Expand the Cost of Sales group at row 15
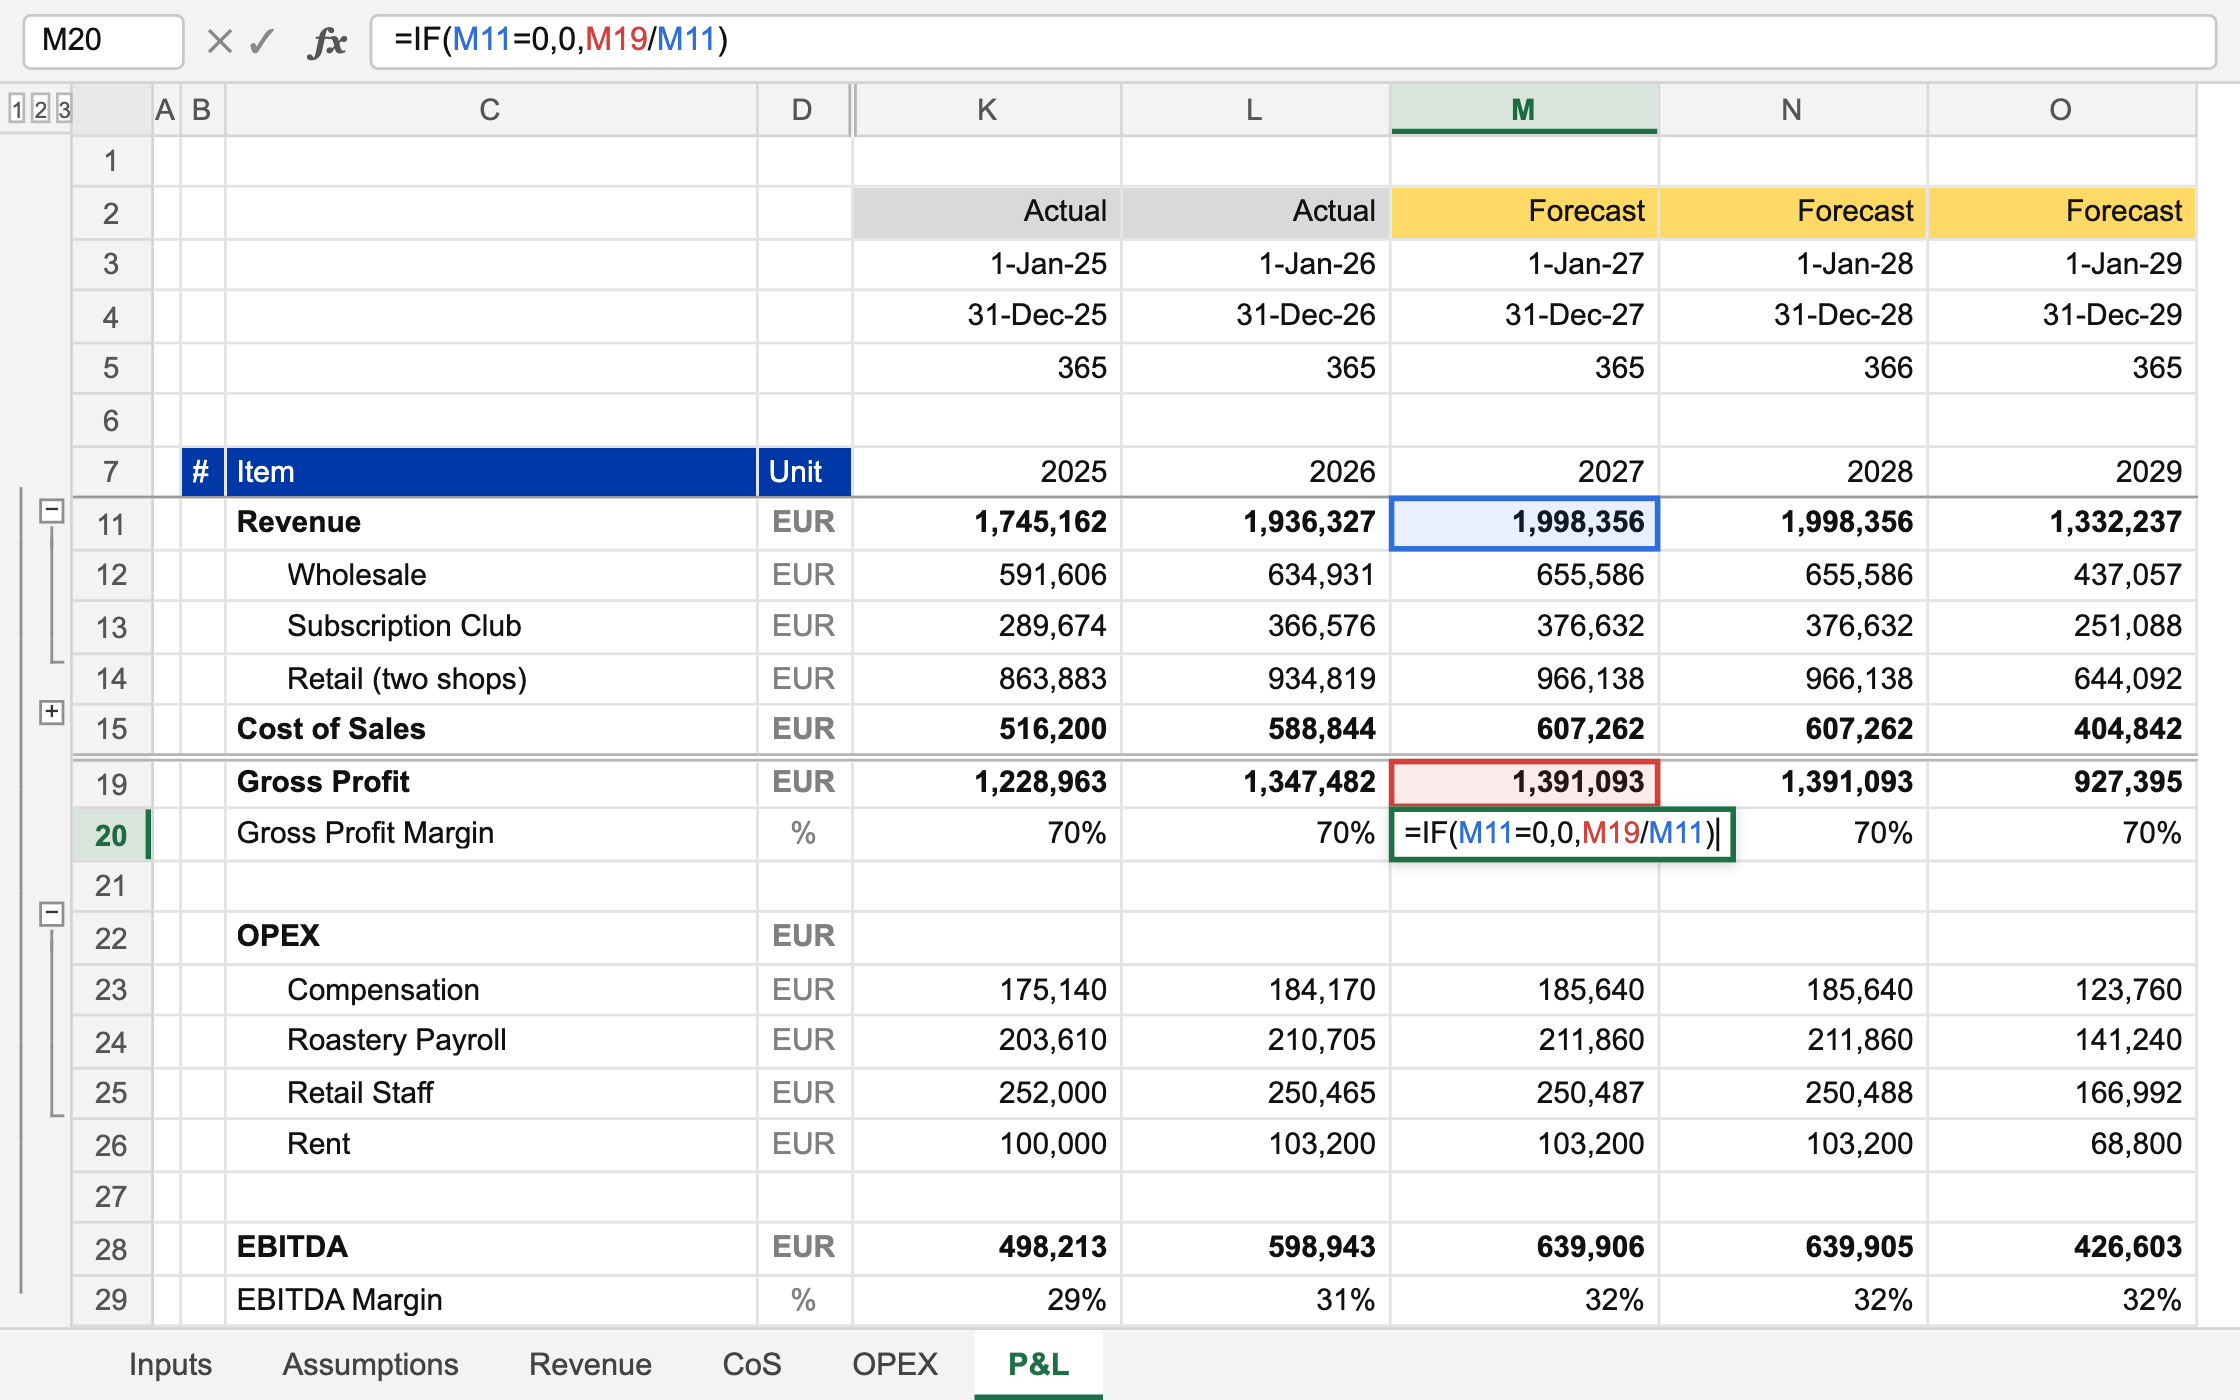The height and width of the screenshot is (1400, 2240). click(x=52, y=712)
